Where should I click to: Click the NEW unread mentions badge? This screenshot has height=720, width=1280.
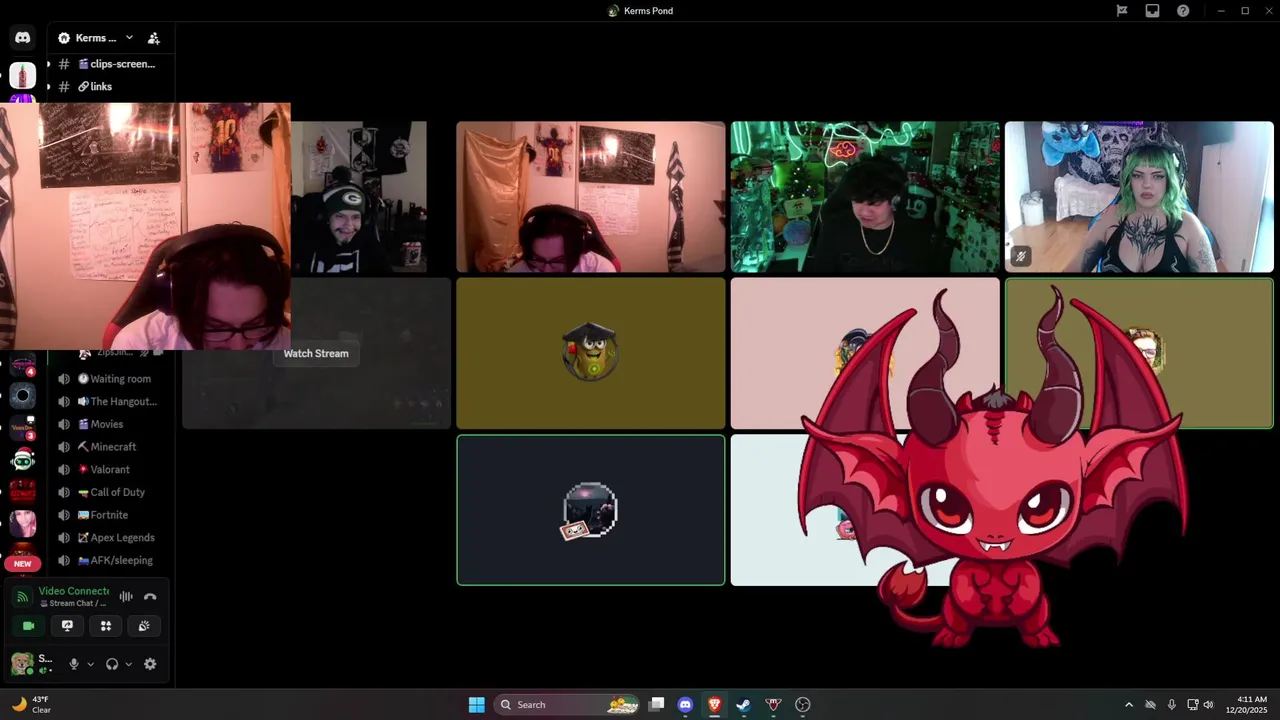click(22, 564)
